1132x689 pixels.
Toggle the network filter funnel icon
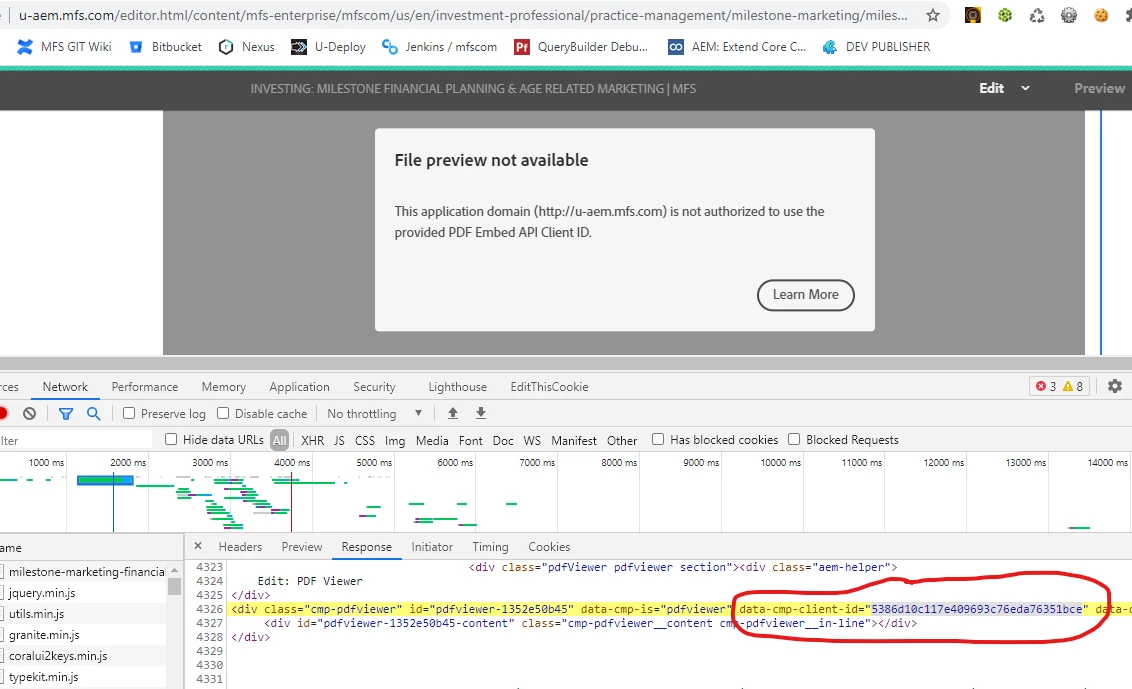pos(66,414)
